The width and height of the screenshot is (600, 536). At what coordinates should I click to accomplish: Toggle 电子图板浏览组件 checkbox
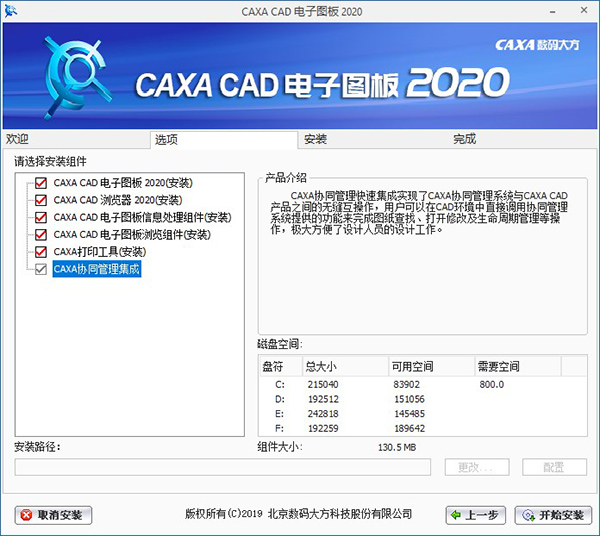pos(41,235)
